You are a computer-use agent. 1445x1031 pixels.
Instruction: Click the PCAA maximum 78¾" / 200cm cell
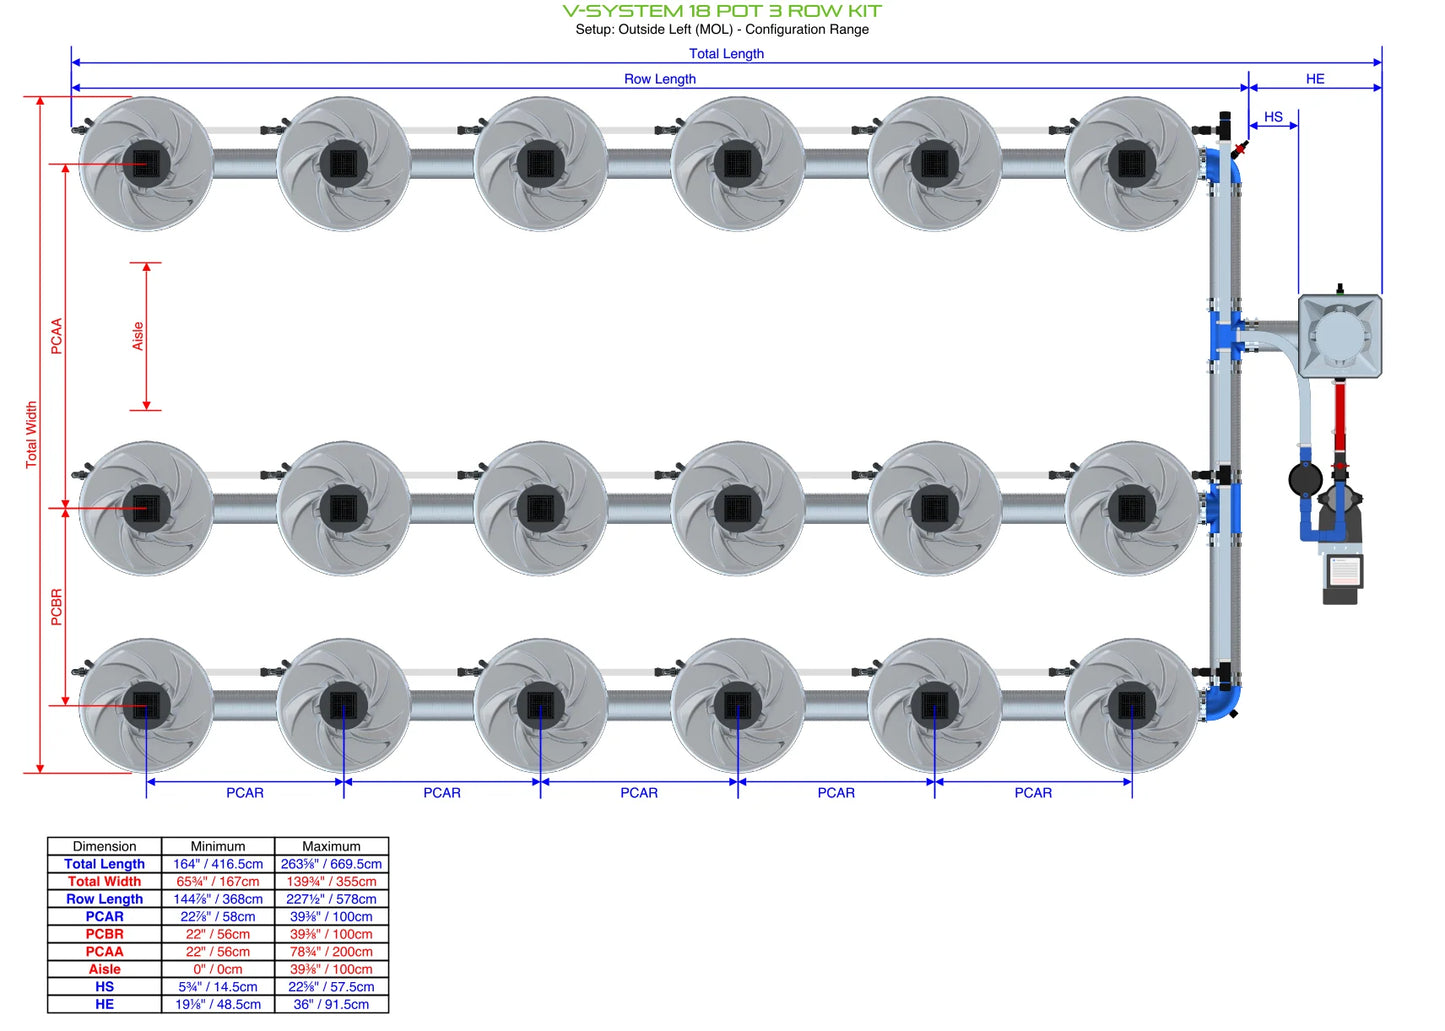(331, 952)
